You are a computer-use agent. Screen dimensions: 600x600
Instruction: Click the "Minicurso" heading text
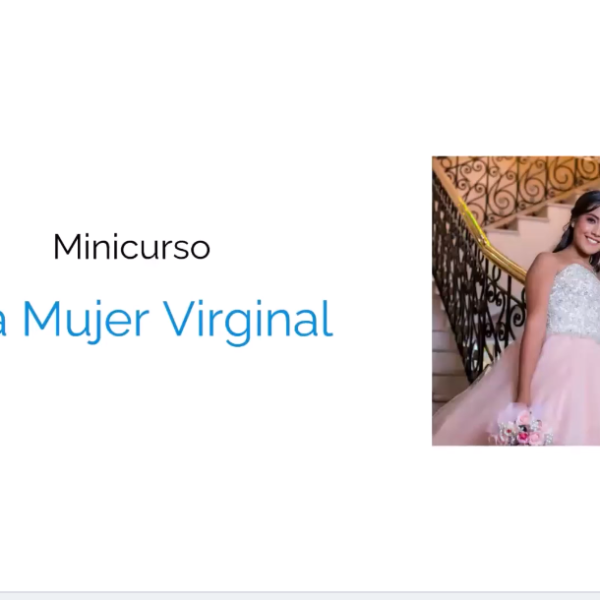pyautogui.click(x=132, y=247)
